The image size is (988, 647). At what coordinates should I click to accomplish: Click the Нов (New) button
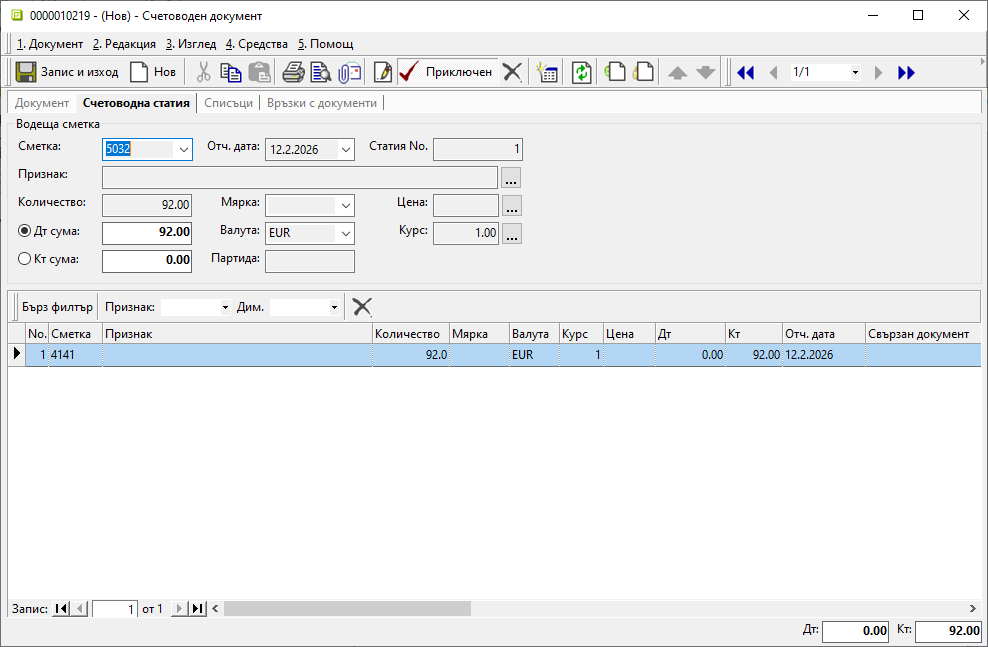point(153,72)
